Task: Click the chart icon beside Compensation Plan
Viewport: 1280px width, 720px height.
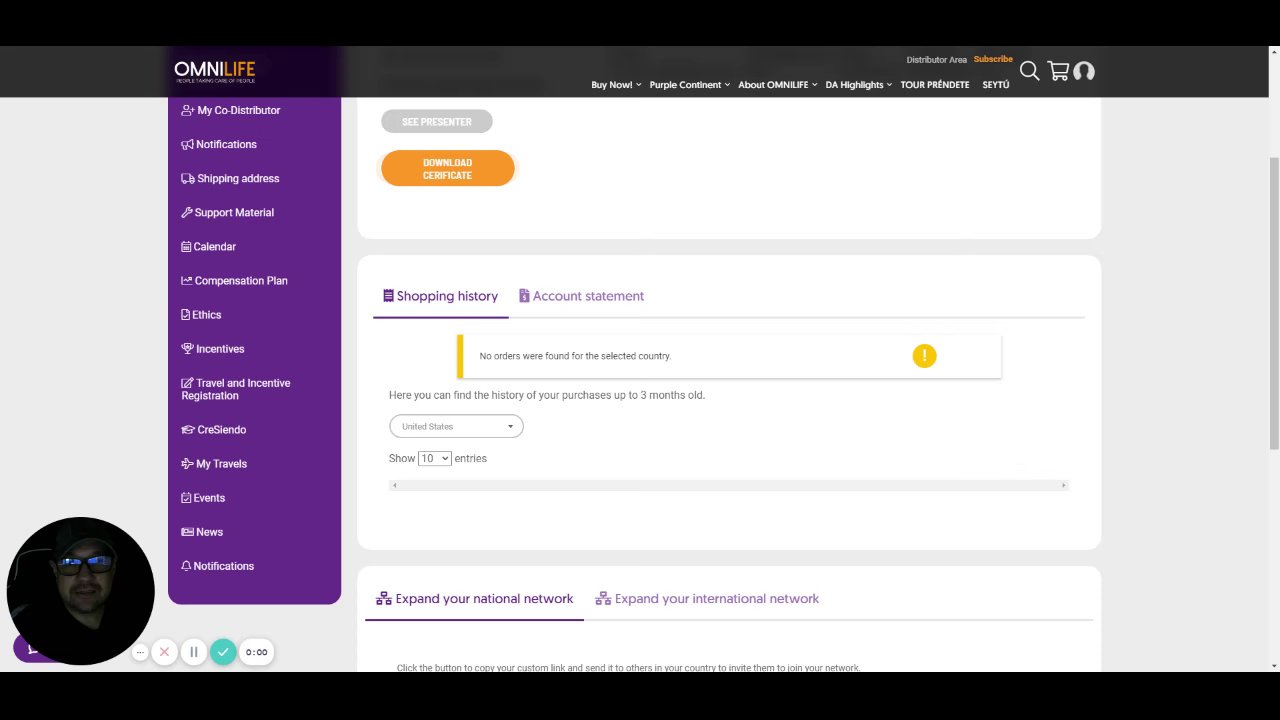Action: (x=186, y=280)
